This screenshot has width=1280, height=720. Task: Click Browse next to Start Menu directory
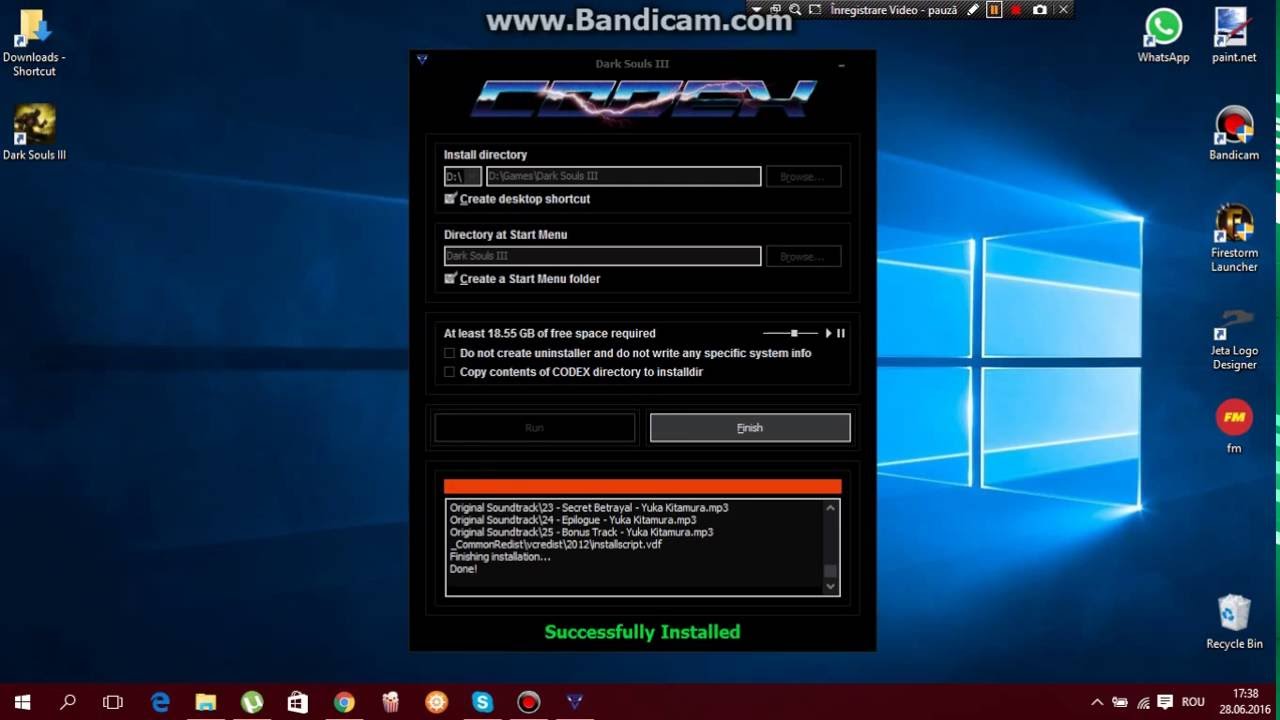click(x=803, y=256)
